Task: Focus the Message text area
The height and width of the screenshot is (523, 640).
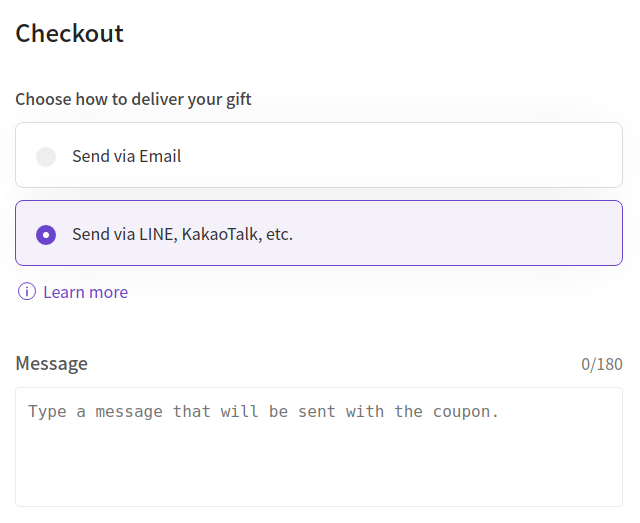Action: pyautogui.click(x=319, y=447)
